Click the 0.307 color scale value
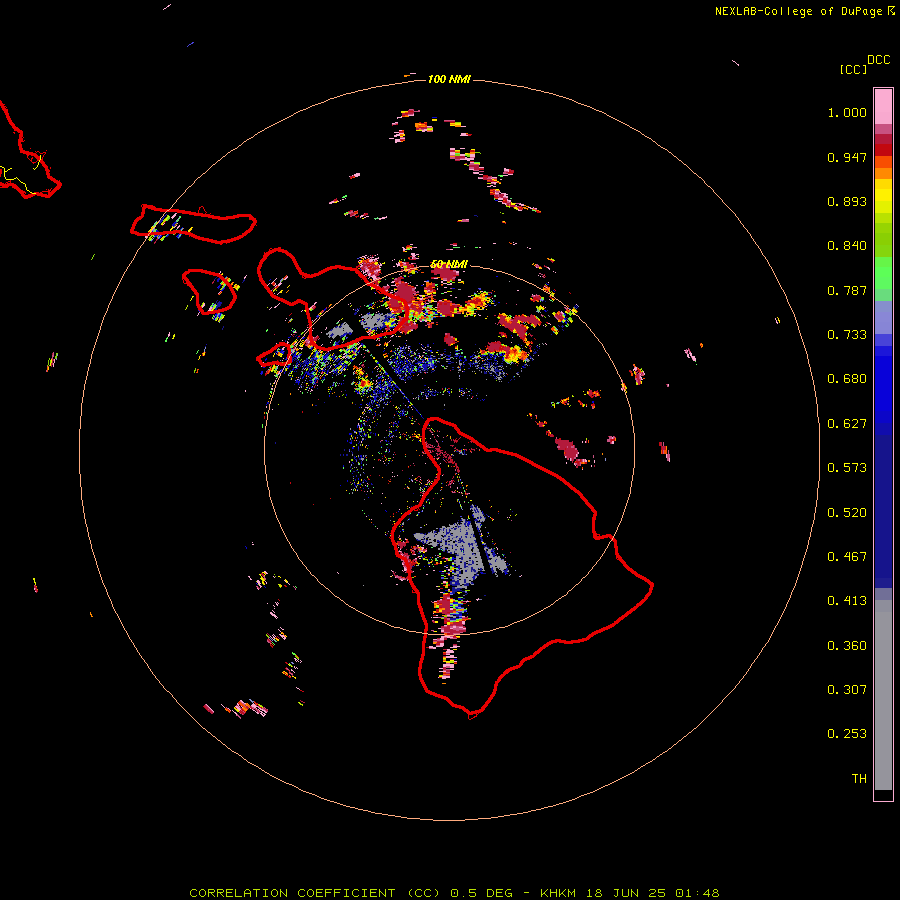900x900 pixels. (x=847, y=690)
